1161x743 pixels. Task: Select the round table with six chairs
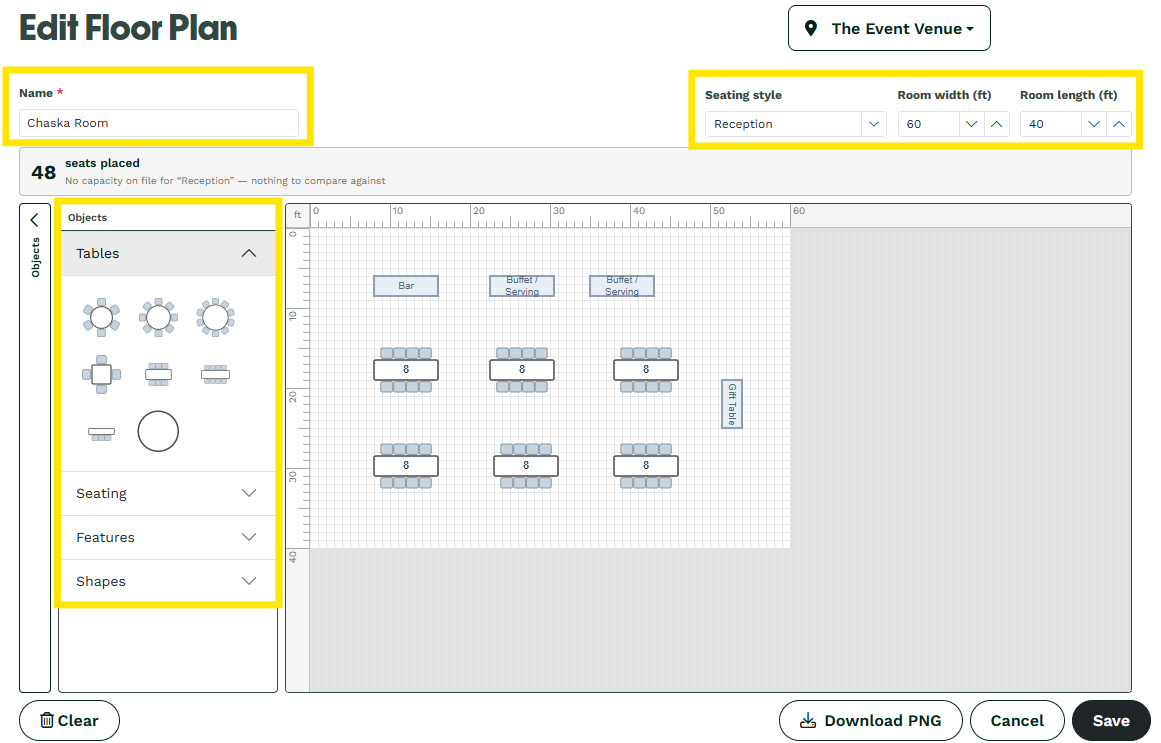pyautogui.click(x=101, y=318)
